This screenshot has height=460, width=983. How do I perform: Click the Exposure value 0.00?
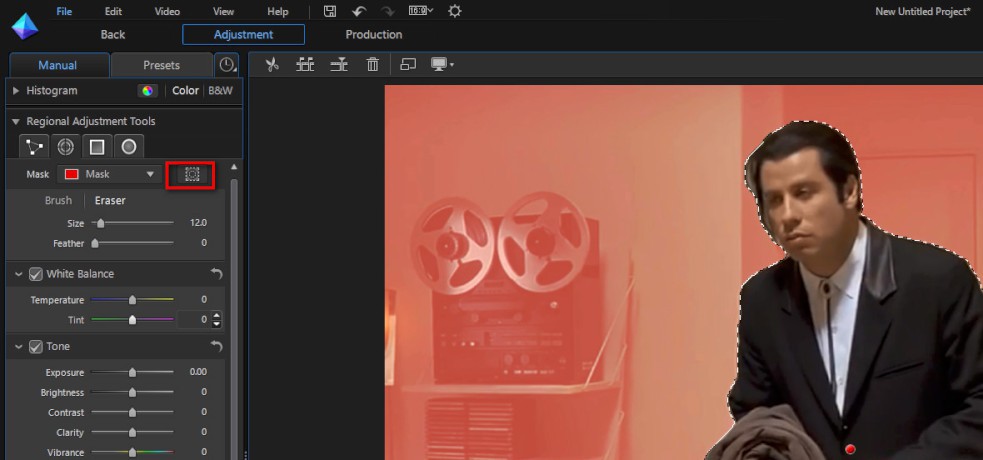point(198,372)
